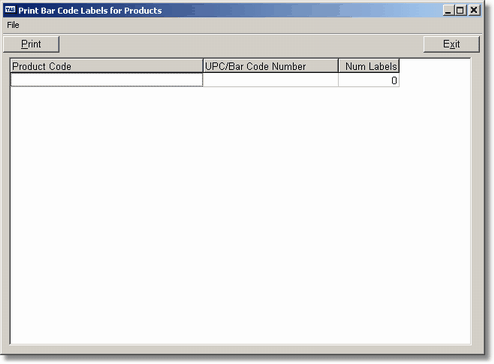Select the Product Code column header
Screen dimensions: 494x364
(106, 66)
